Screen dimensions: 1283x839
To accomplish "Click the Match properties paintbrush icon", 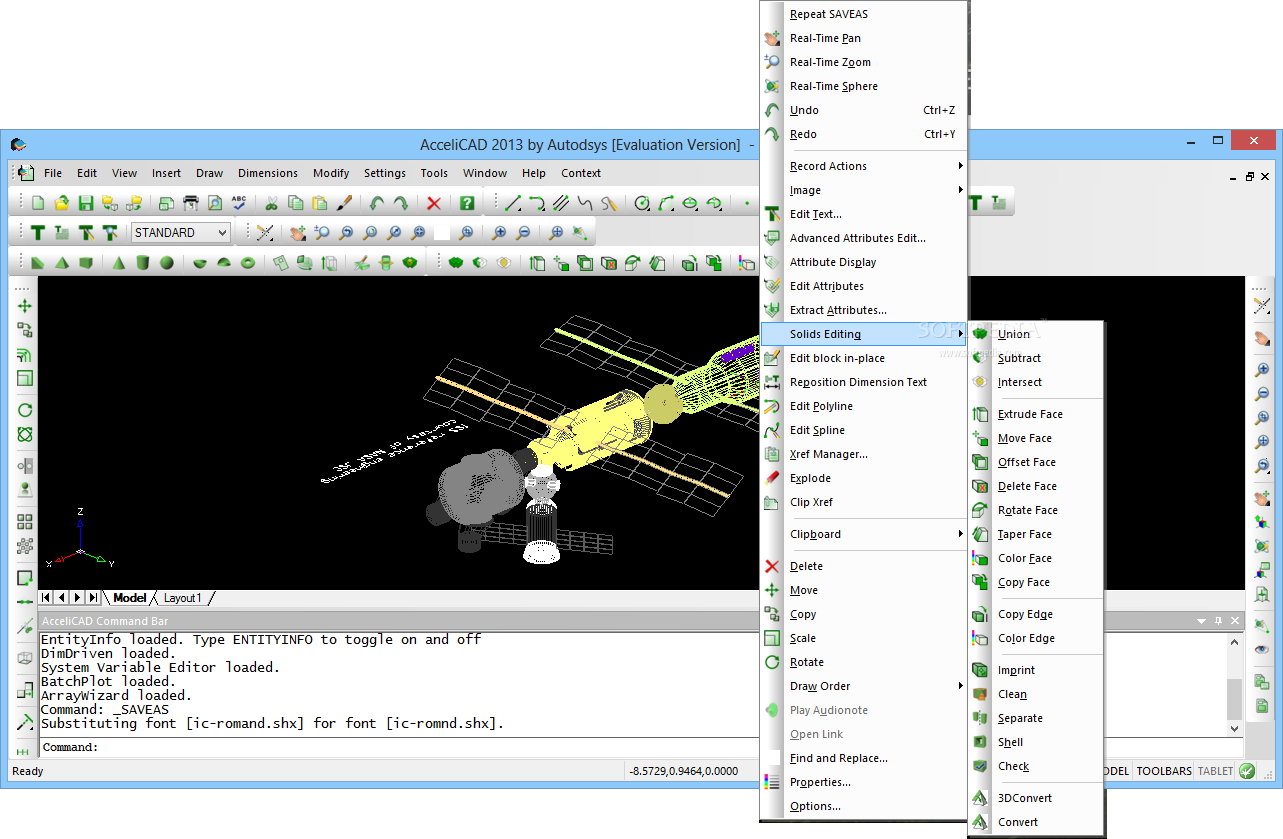I will 344,203.
